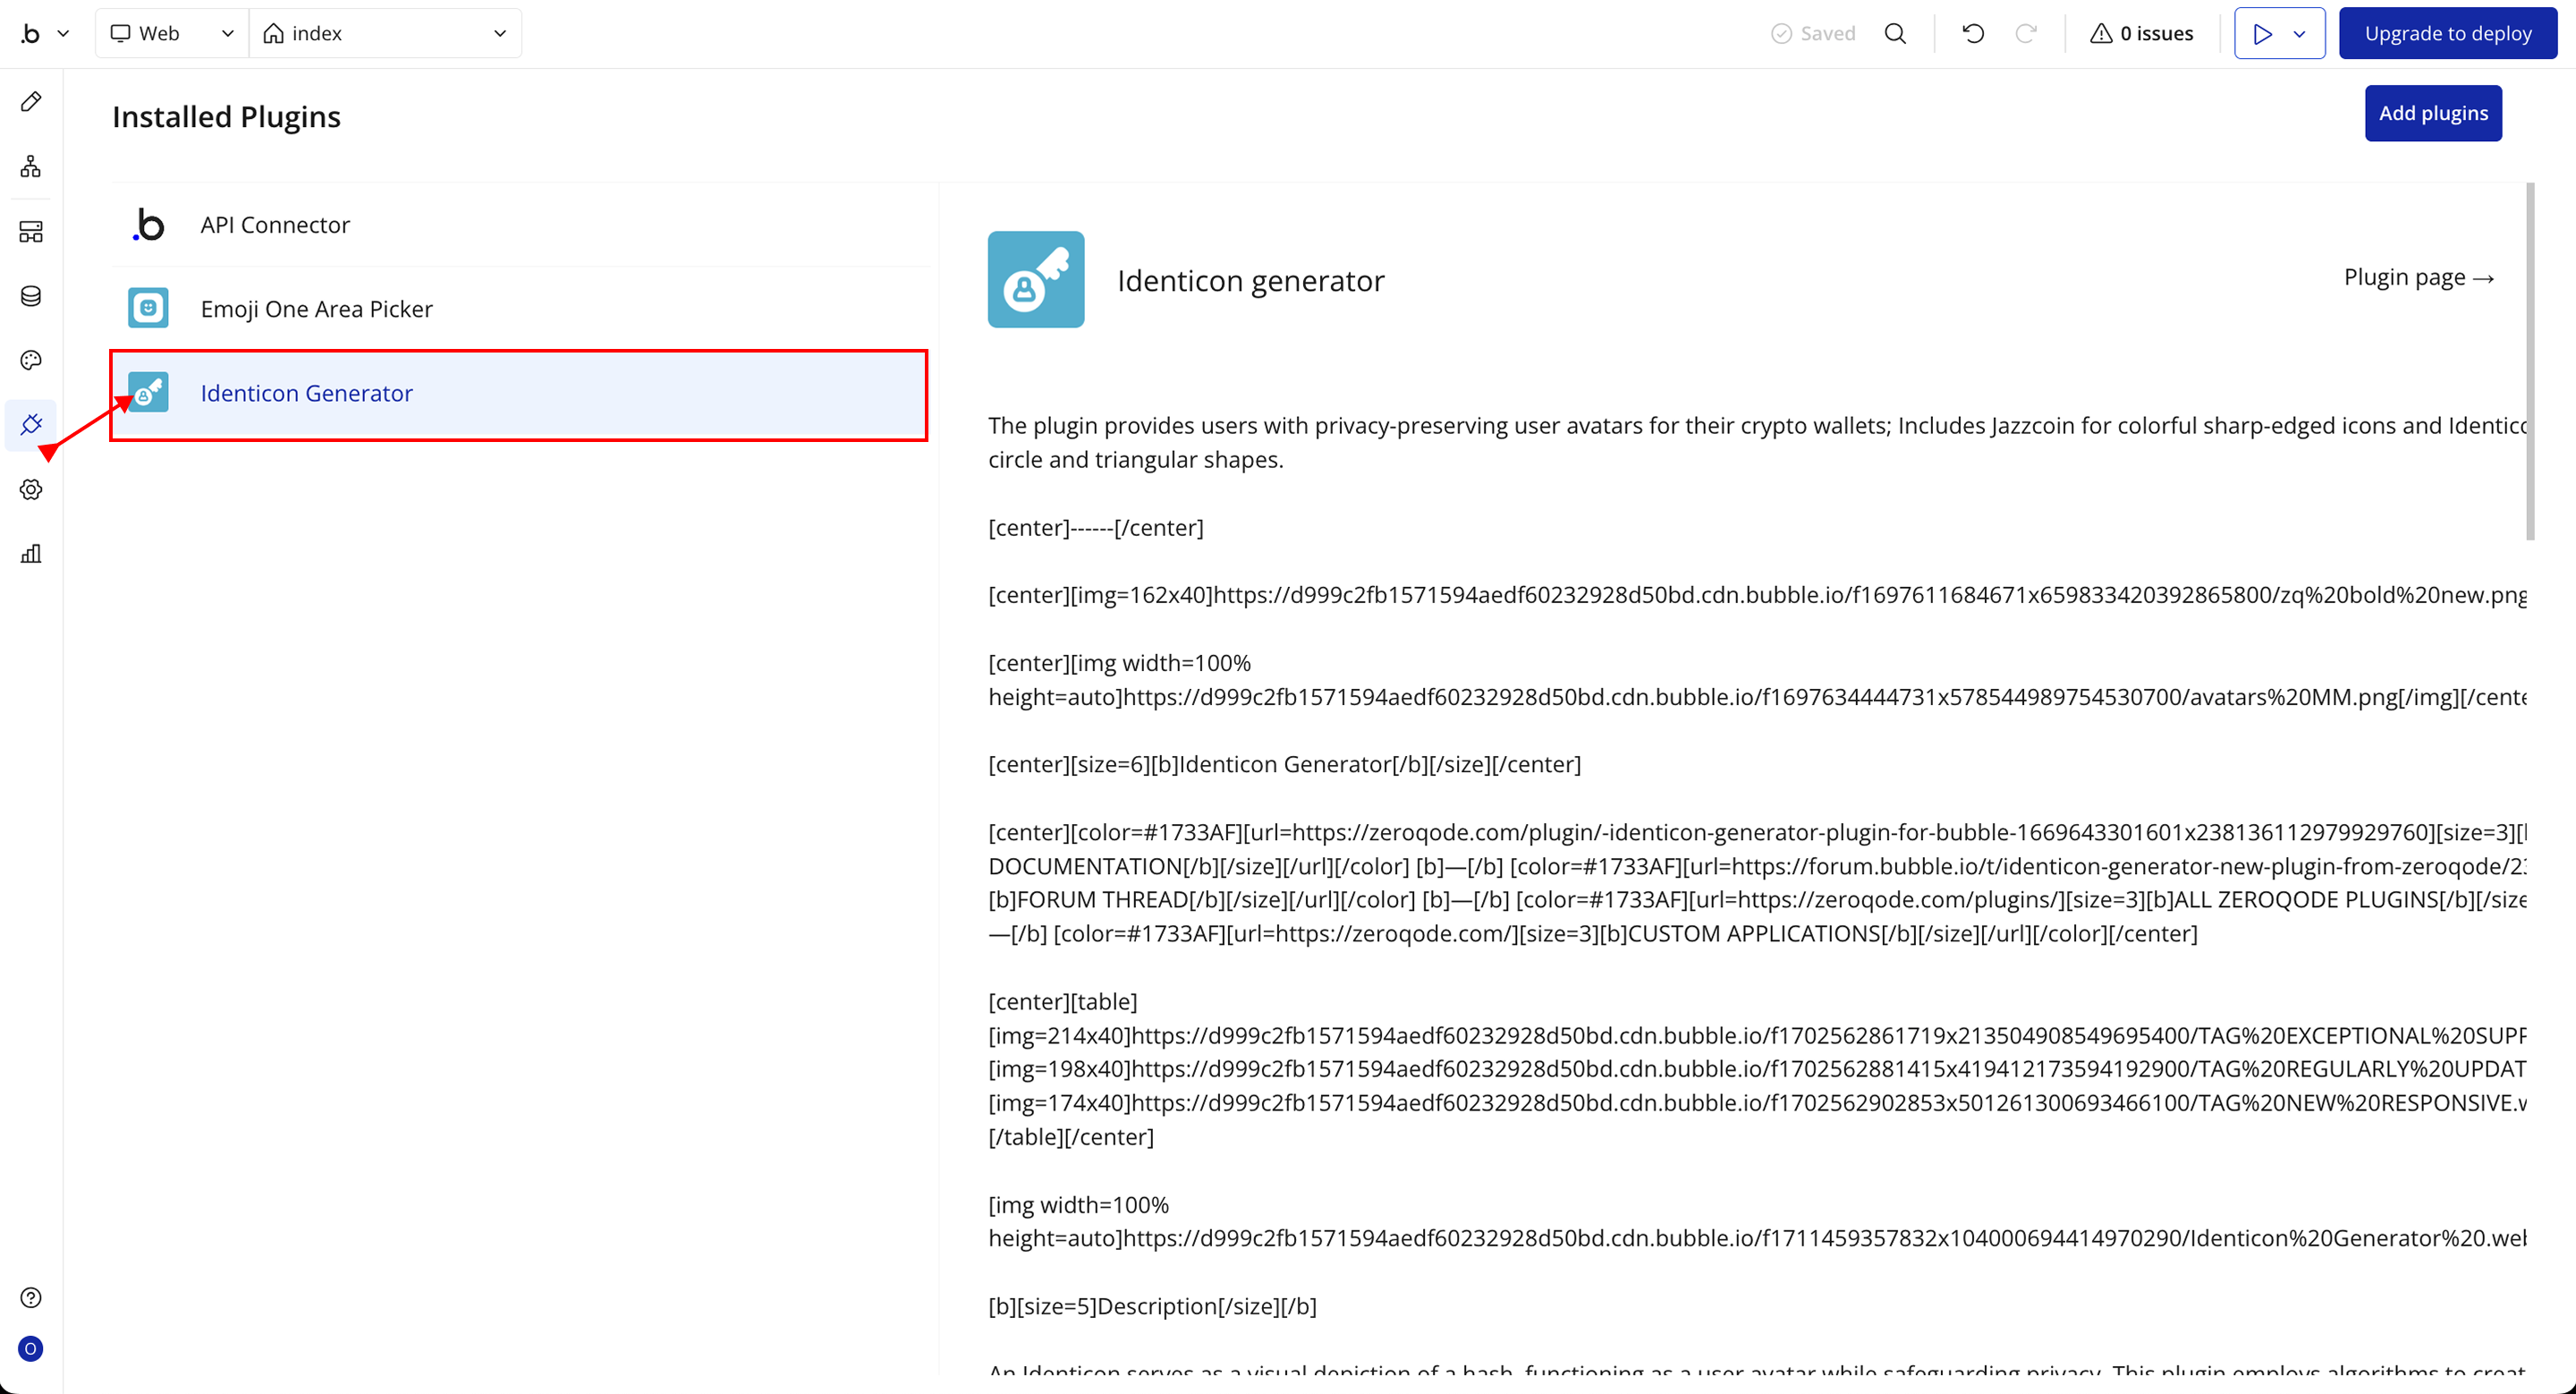This screenshot has height=1394, width=2576.
Task: Open the user account avatar
Action: pyautogui.click(x=31, y=1349)
